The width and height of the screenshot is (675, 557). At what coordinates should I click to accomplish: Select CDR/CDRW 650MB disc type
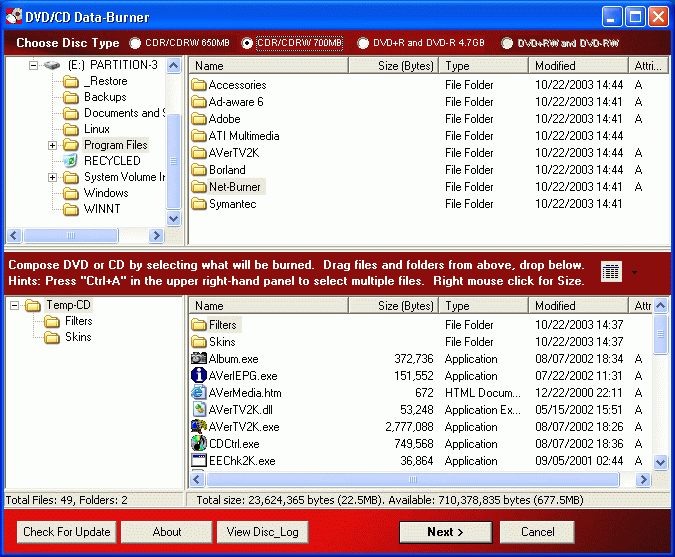click(x=135, y=43)
